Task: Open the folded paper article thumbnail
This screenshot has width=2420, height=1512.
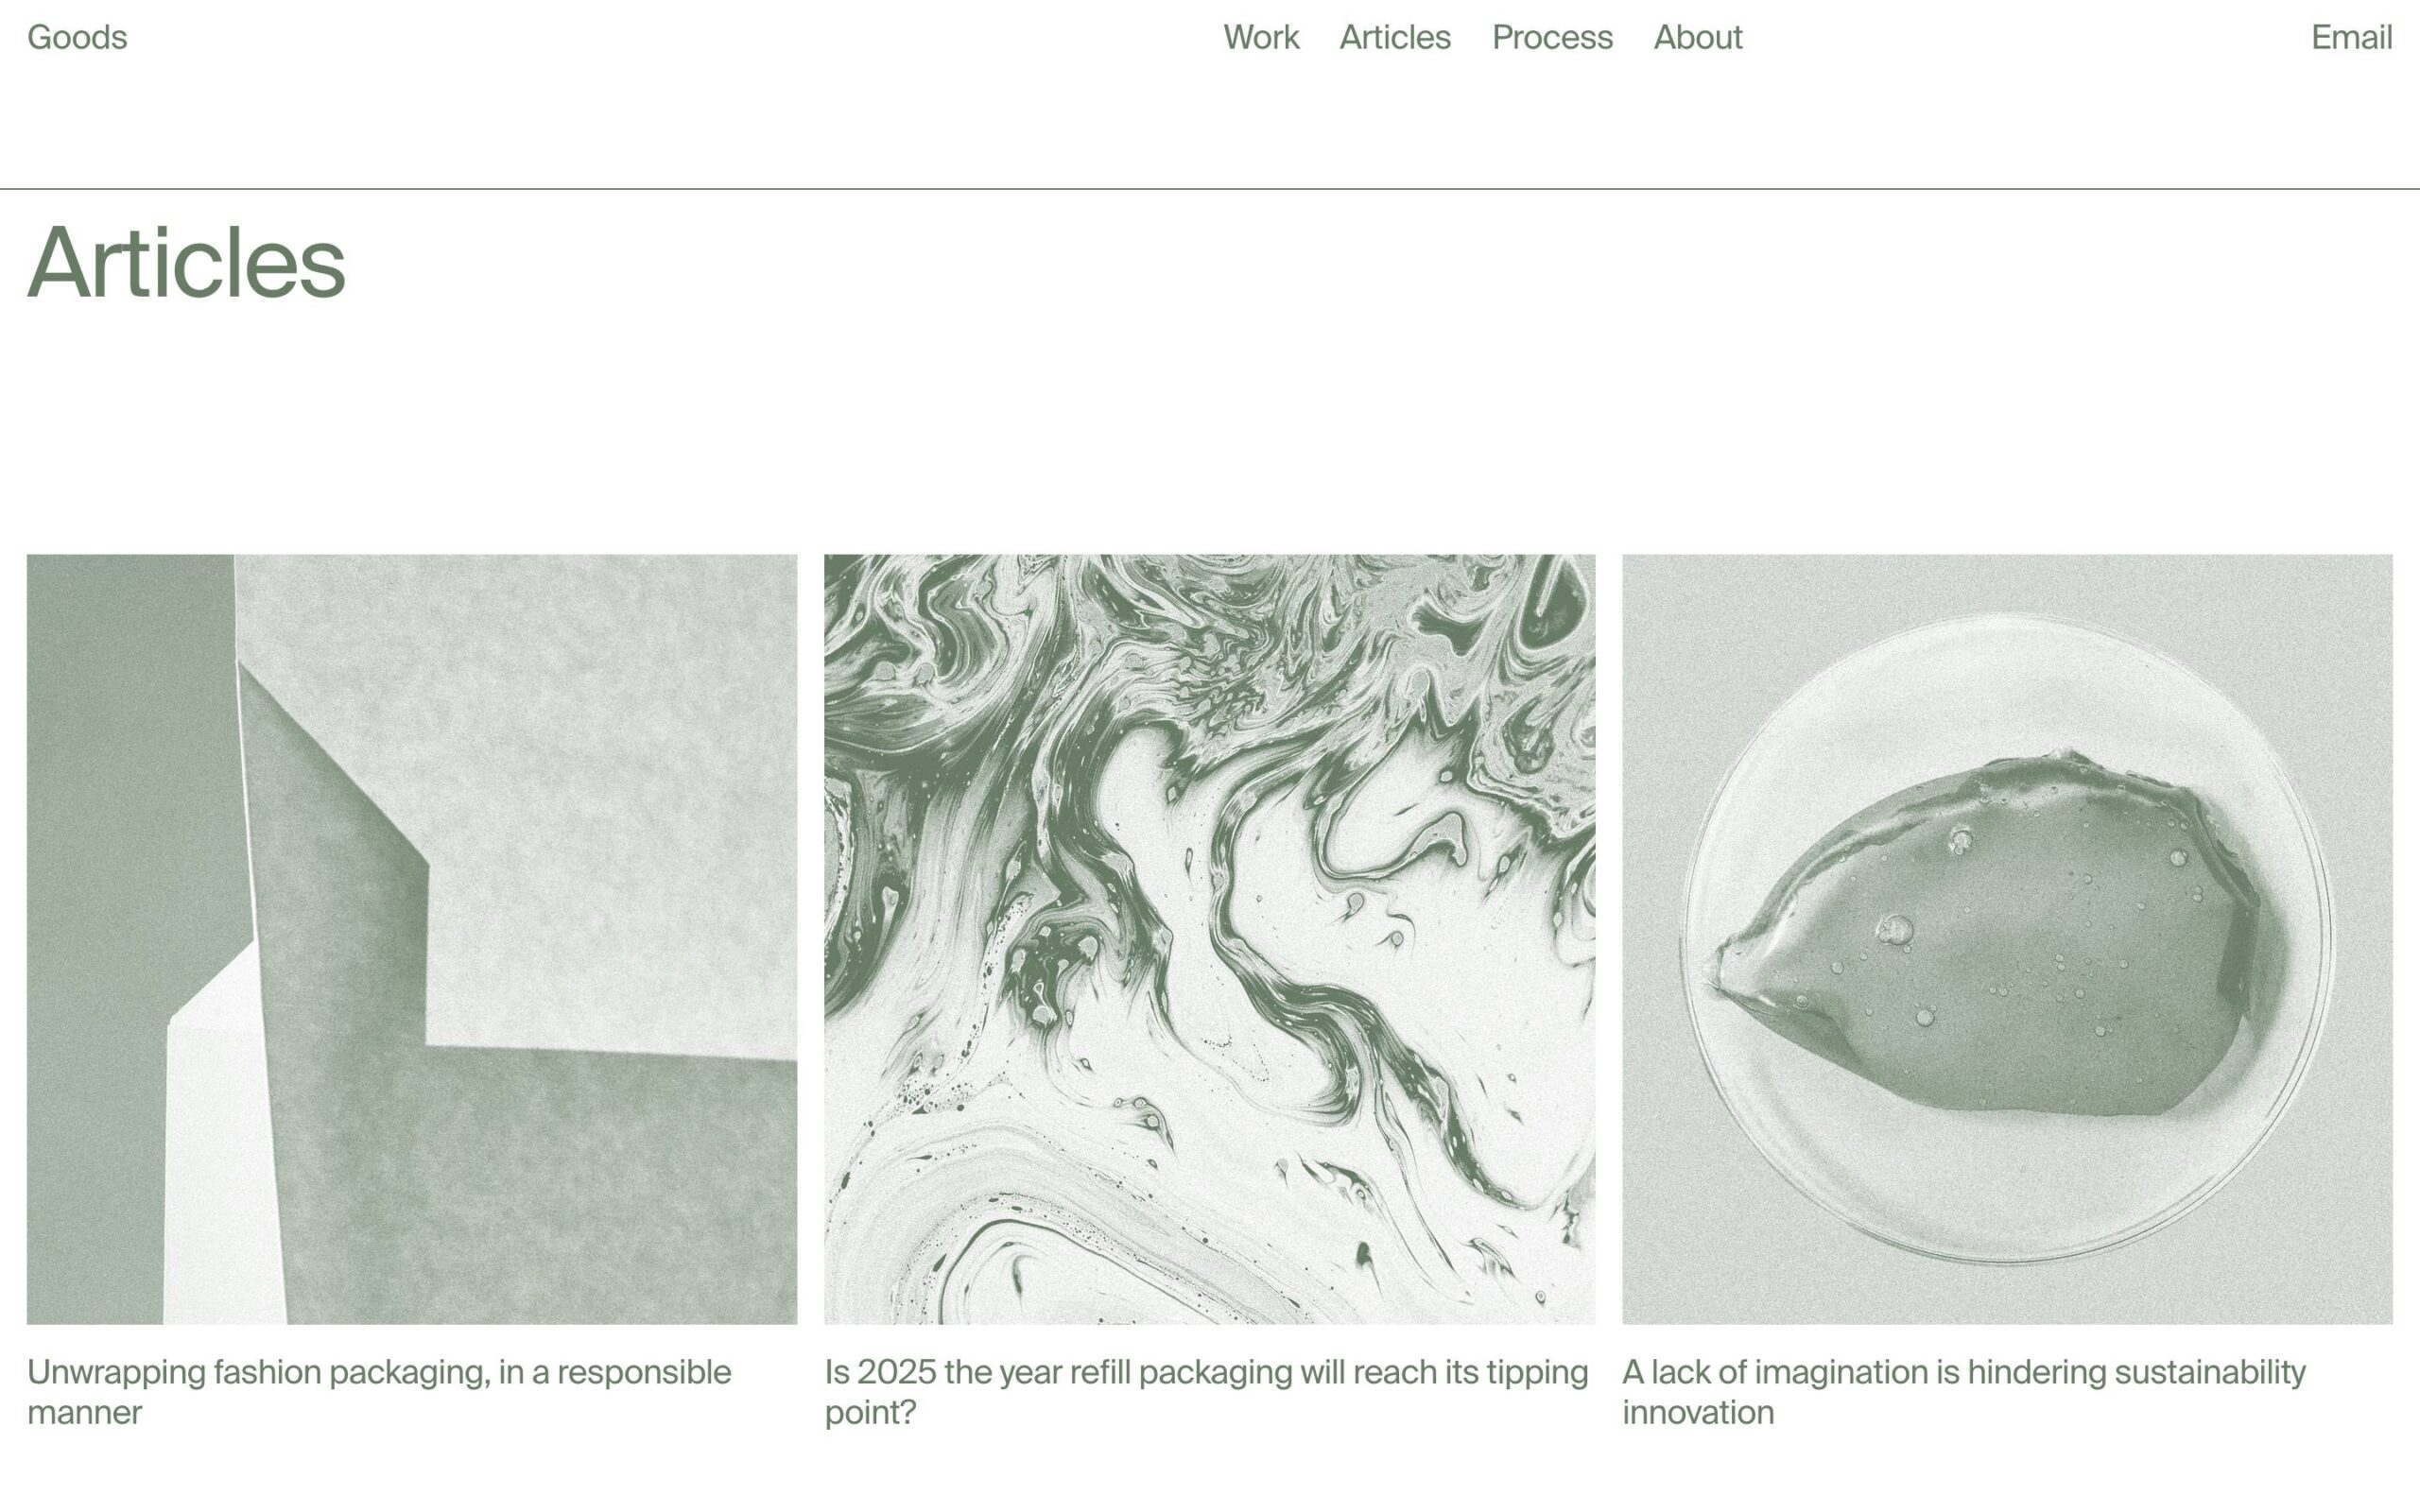Action: tap(412, 939)
